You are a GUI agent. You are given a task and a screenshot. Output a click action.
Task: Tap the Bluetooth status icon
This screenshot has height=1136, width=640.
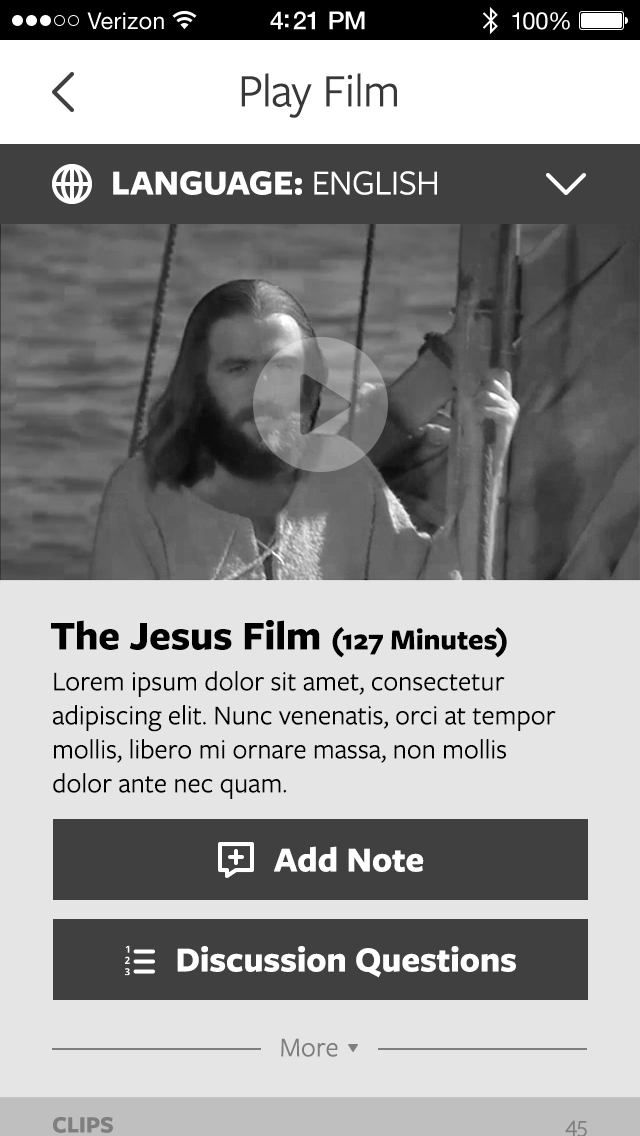tap(491, 20)
